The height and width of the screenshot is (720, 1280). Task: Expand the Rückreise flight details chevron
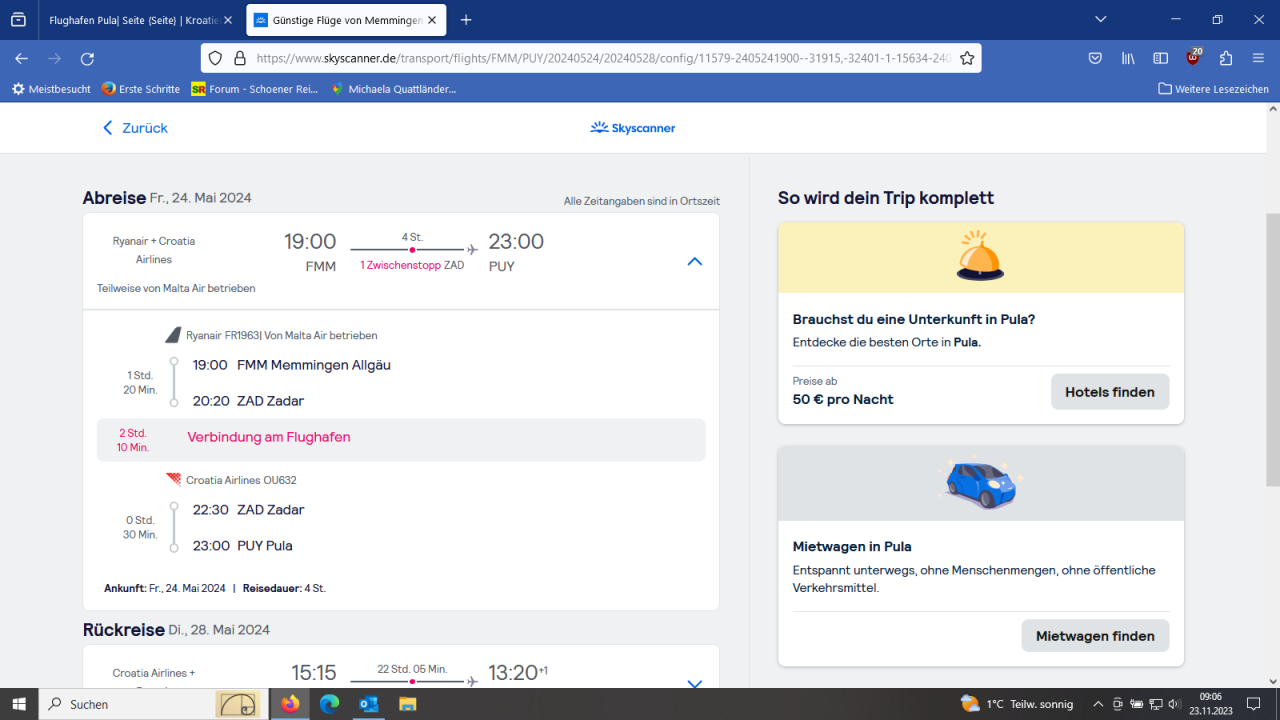[x=695, y=684]
